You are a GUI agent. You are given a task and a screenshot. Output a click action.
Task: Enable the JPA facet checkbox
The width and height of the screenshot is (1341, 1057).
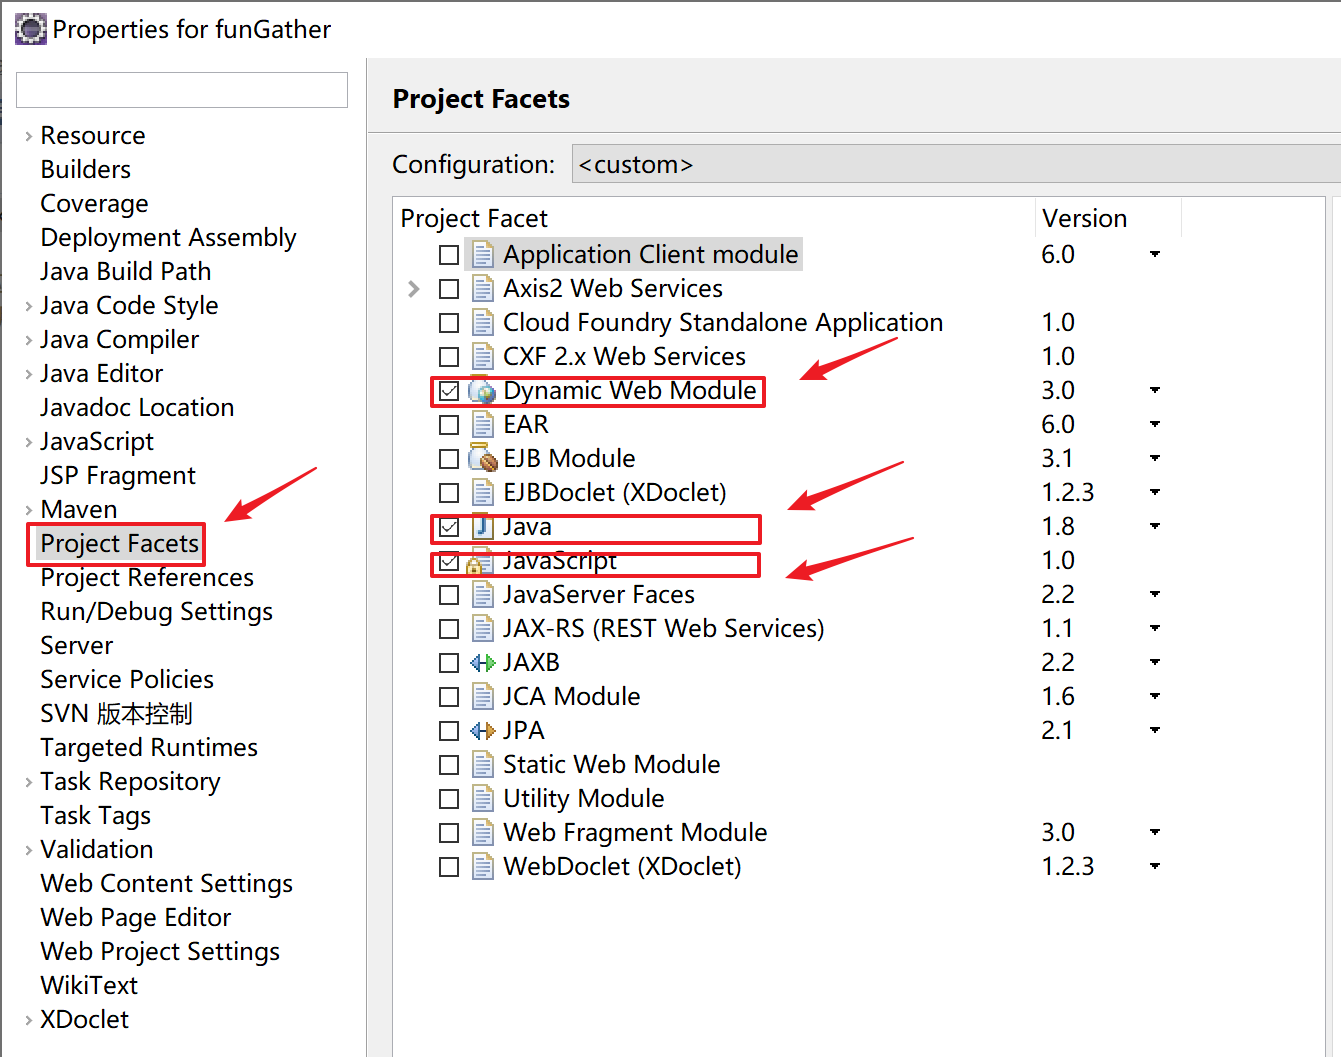449,731
